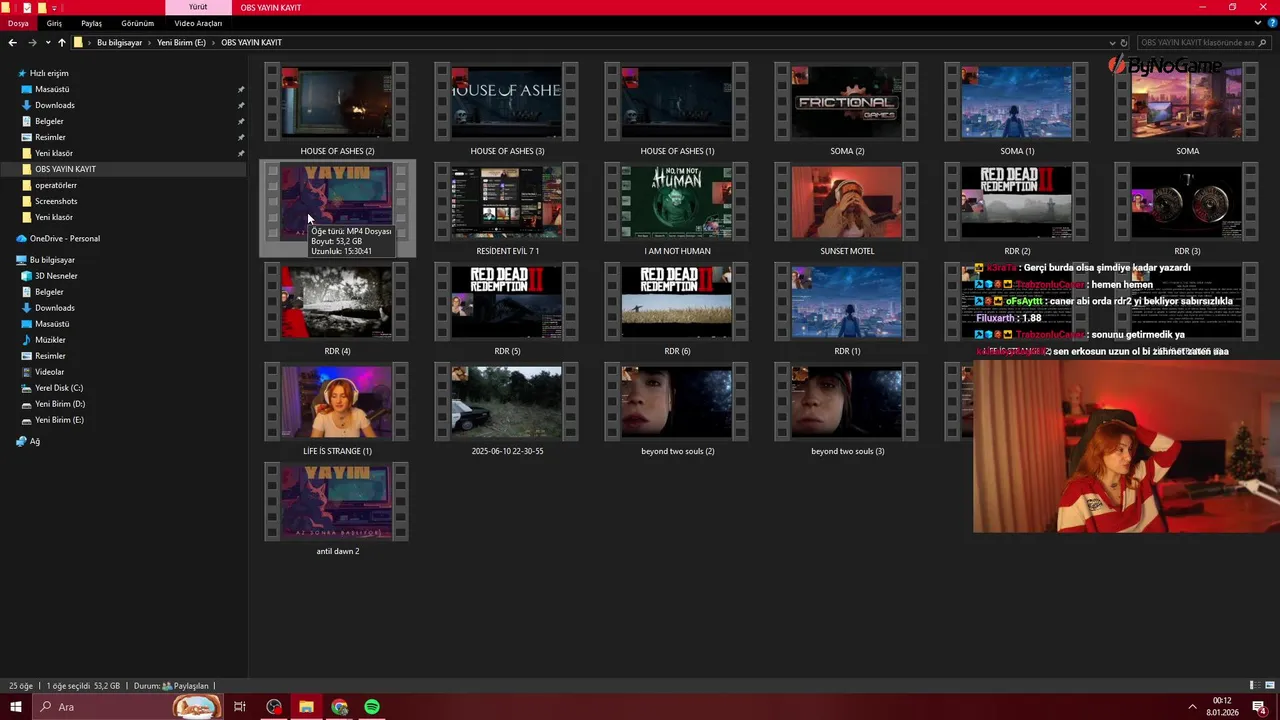Click Bu bilgisayar in the address breadcrumb
1280x720 pixels.
pos(119,43)
